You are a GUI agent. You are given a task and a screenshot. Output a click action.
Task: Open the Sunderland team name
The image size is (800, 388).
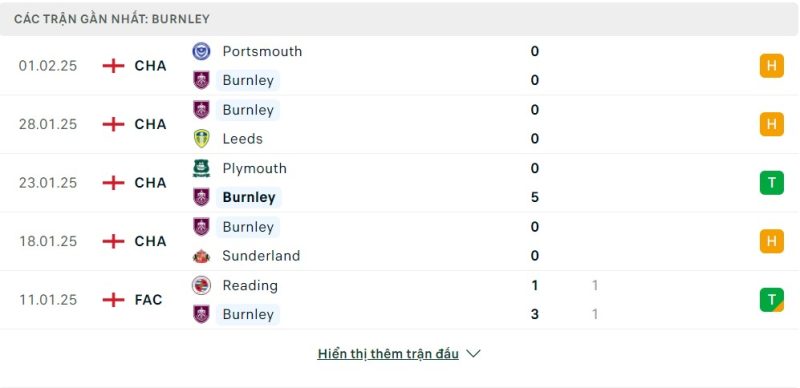(261, 256)
